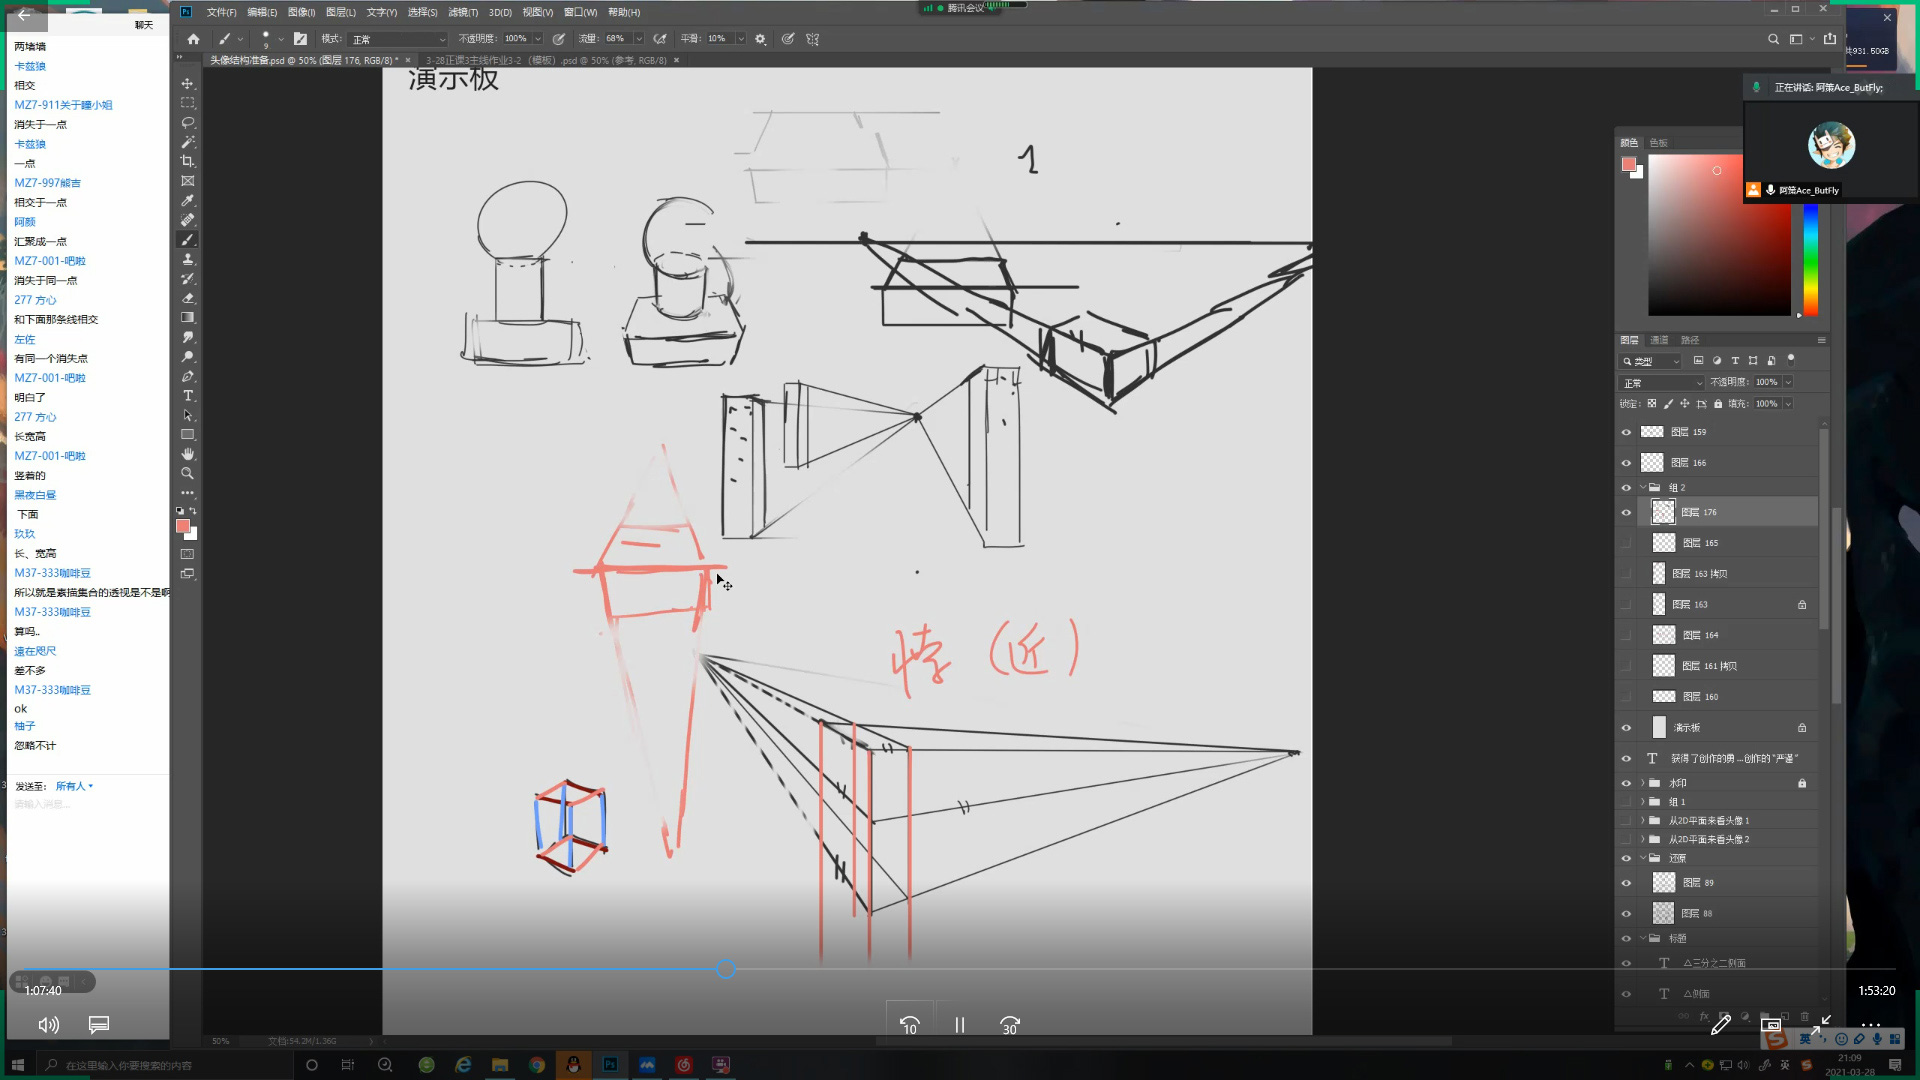Open the 滤镜(T) menu
Image resolution: width=1920 pixels, height=1080 pixels.
tap(462, 12)
